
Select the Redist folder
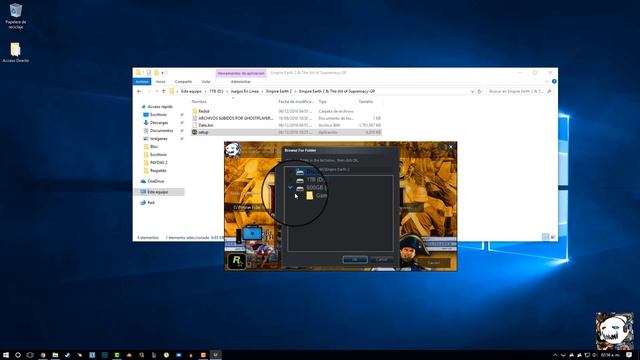click(x=203, y=111)
